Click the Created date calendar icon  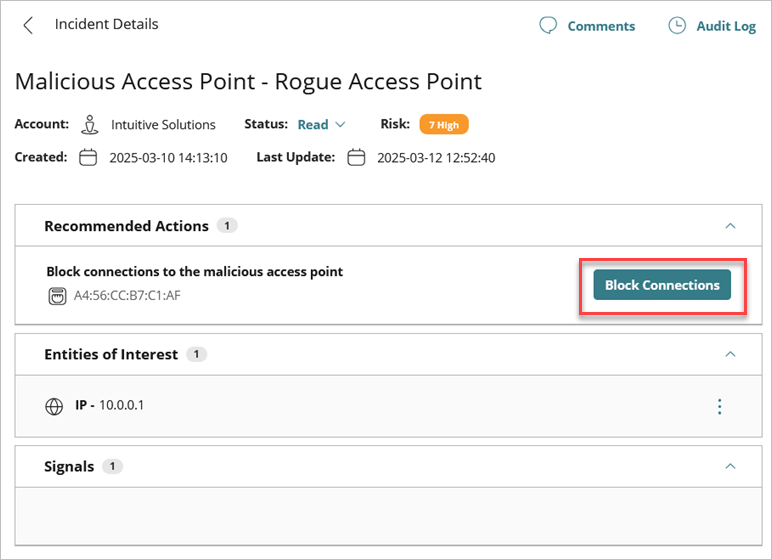click(x=88, y=158)
